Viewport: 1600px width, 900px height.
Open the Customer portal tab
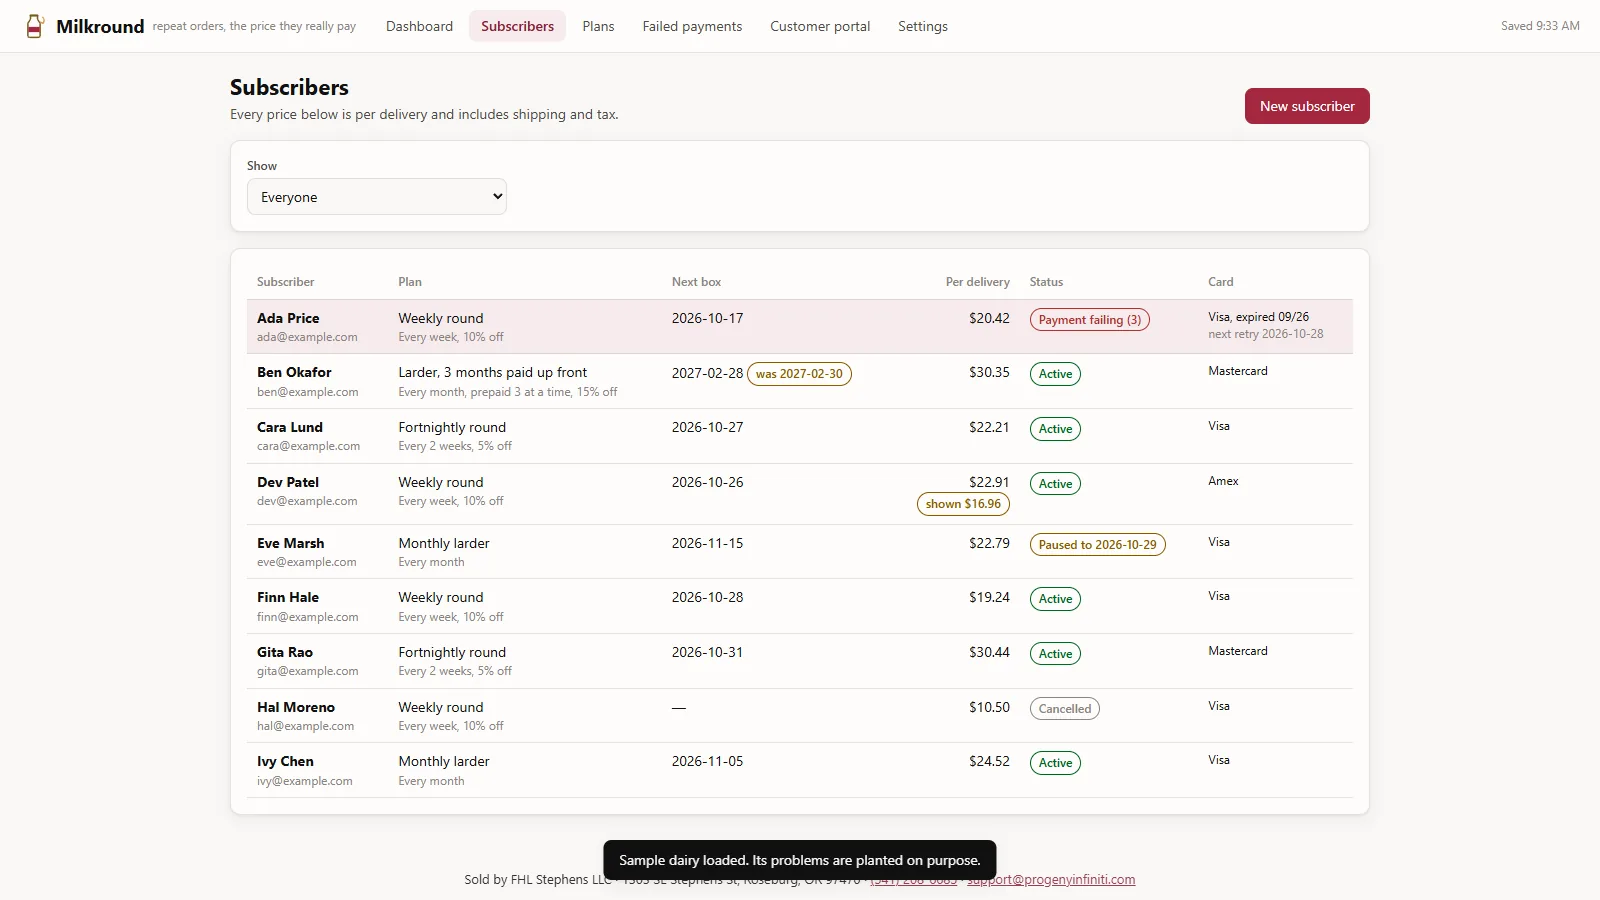tap(820, 26)
